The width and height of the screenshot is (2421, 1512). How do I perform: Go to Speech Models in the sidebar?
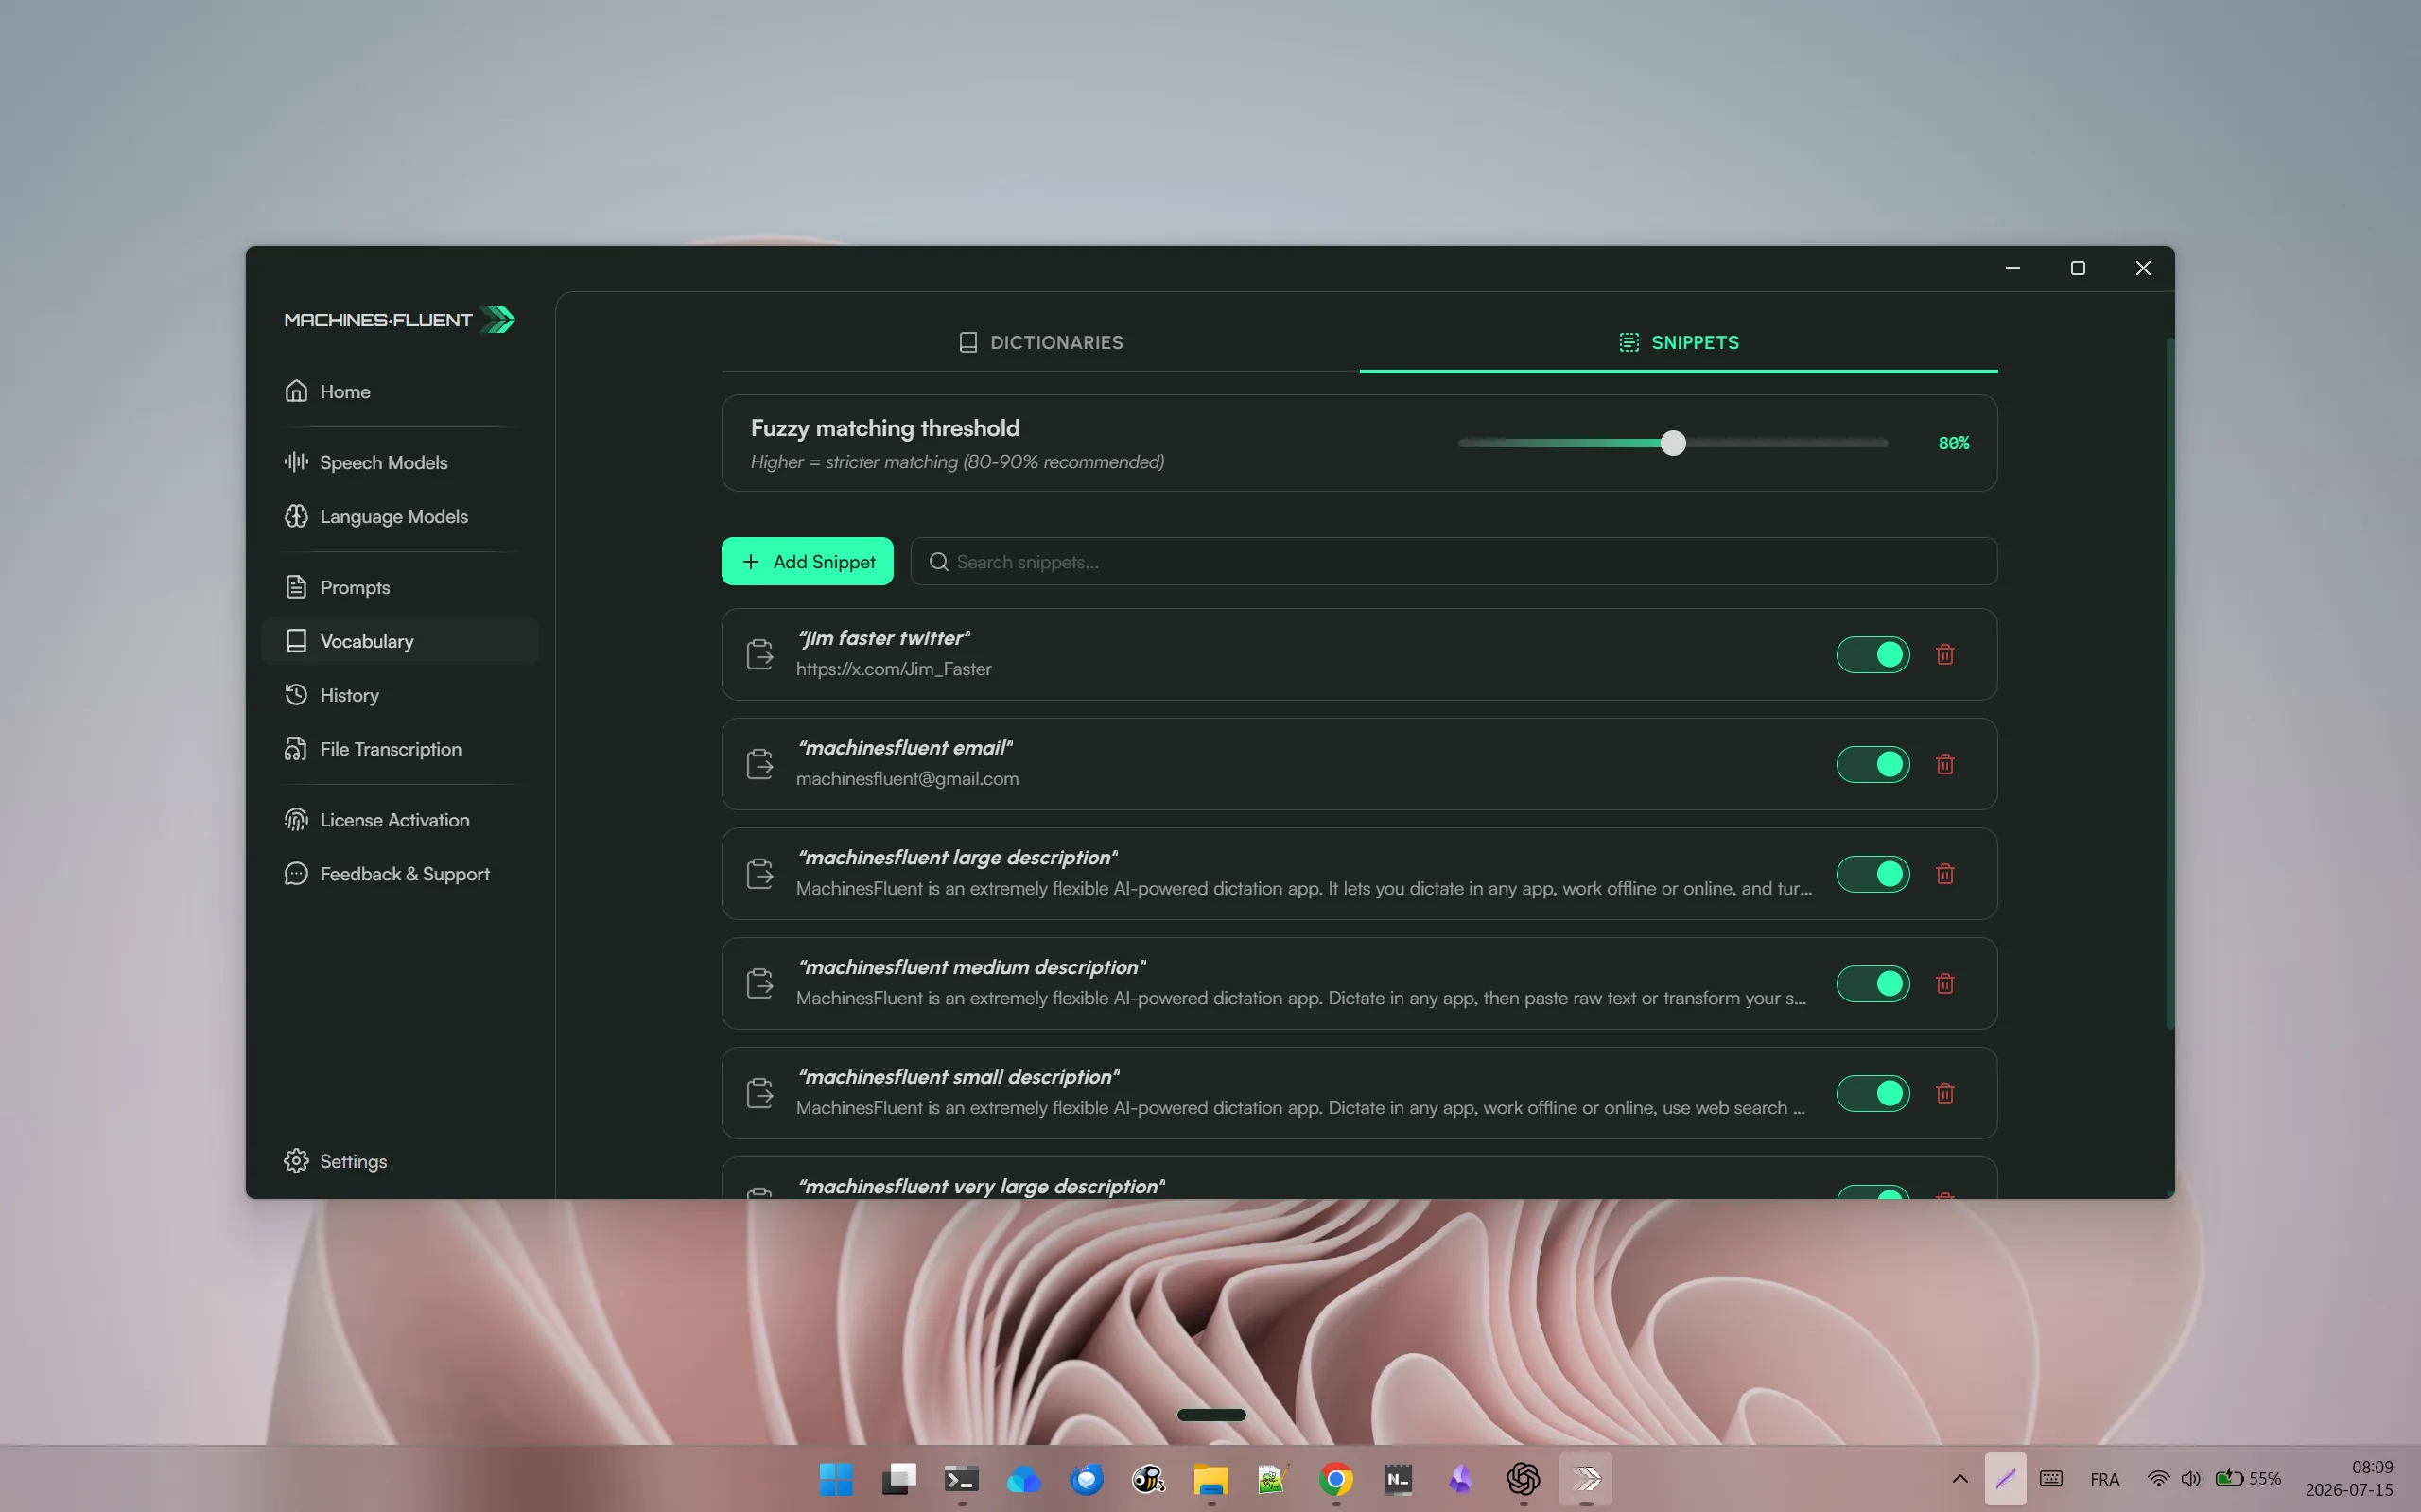coord(400,462)
